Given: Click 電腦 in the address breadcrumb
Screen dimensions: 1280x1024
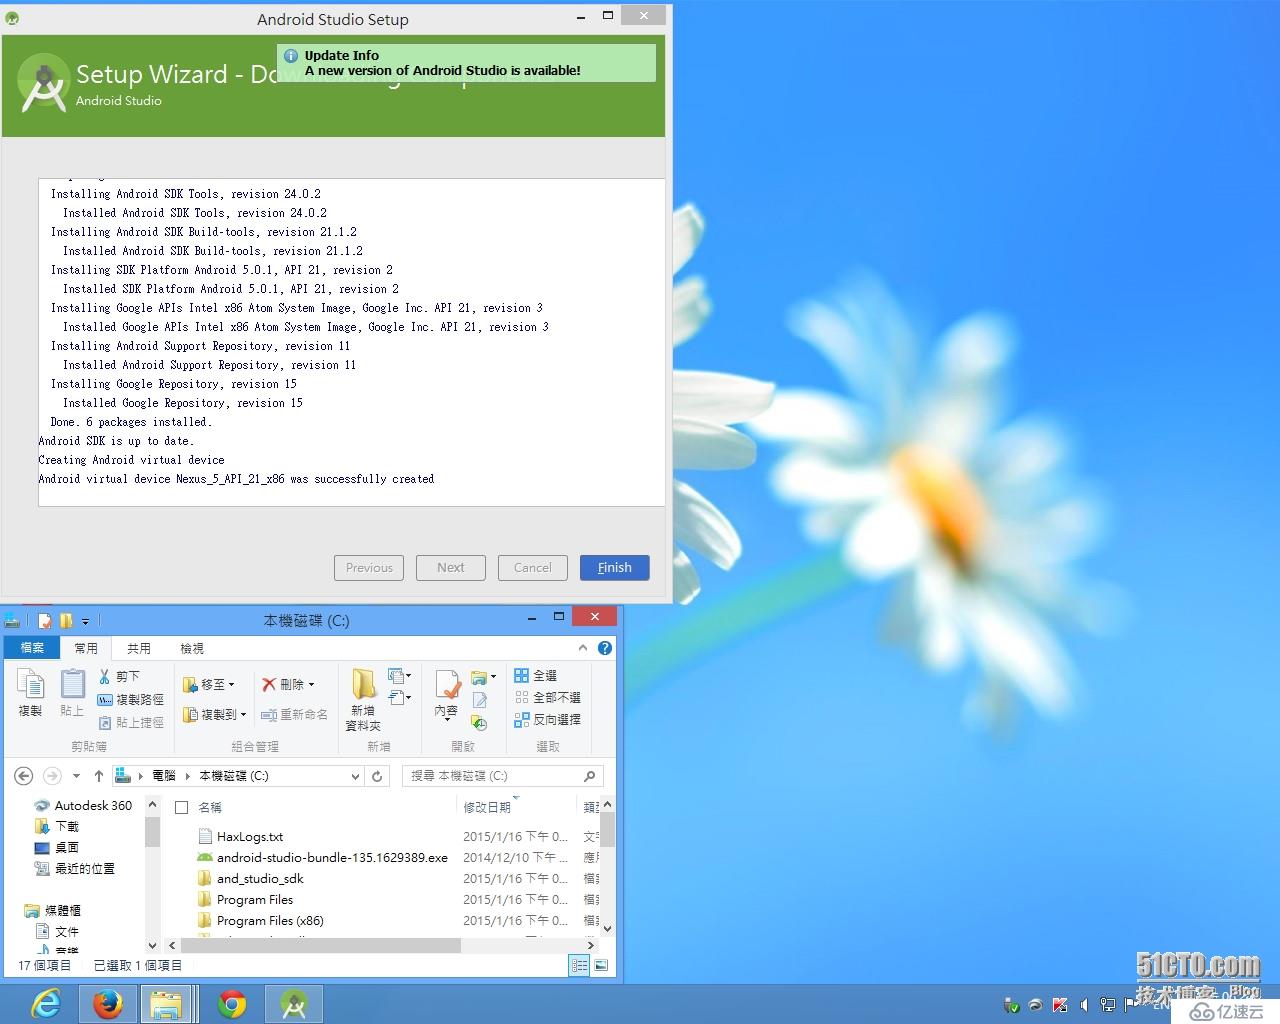Looking at the screenshot, I should (x=164, y=776).
